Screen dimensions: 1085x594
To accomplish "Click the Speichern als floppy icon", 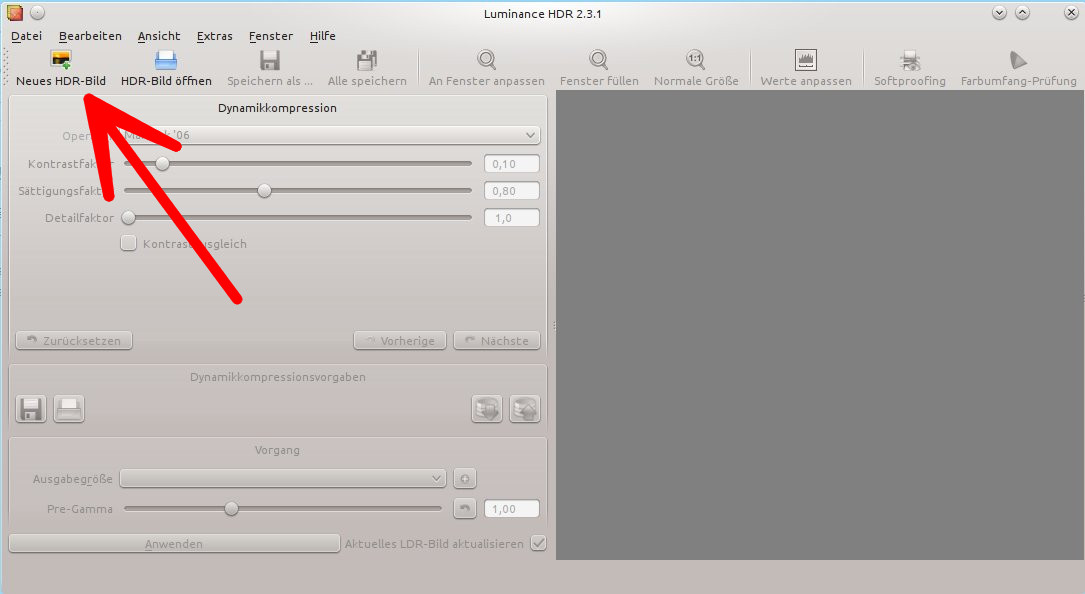I will coord(270,60).
